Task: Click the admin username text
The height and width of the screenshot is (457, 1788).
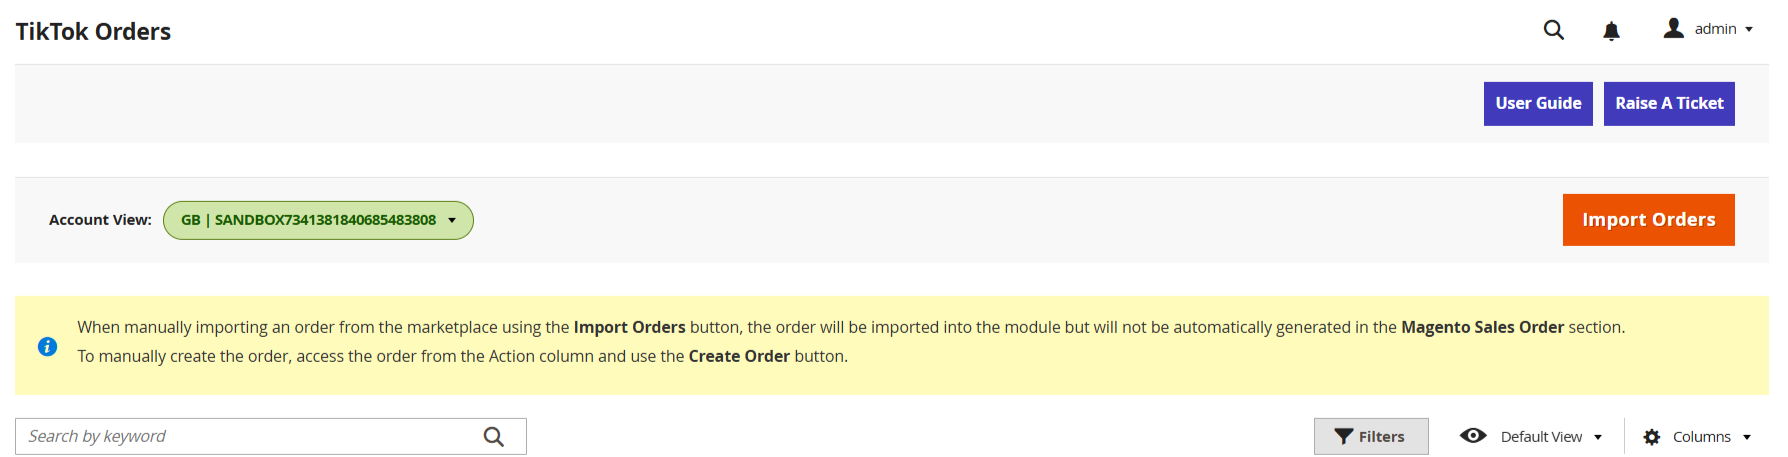Action: pyautogui.click(x=1715, y=29)
